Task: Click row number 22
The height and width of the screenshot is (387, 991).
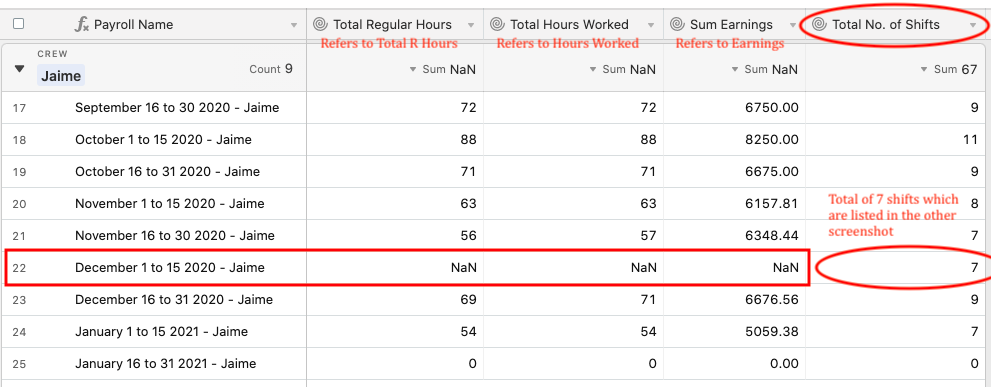Action: 19,268
